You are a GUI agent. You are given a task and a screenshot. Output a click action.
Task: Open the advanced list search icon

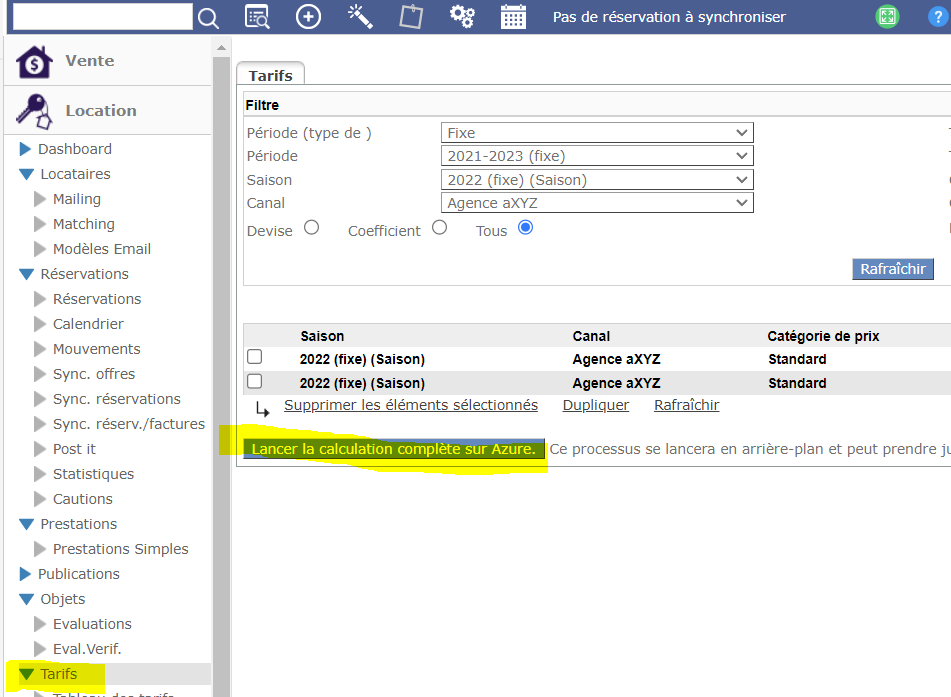[258, 17]
